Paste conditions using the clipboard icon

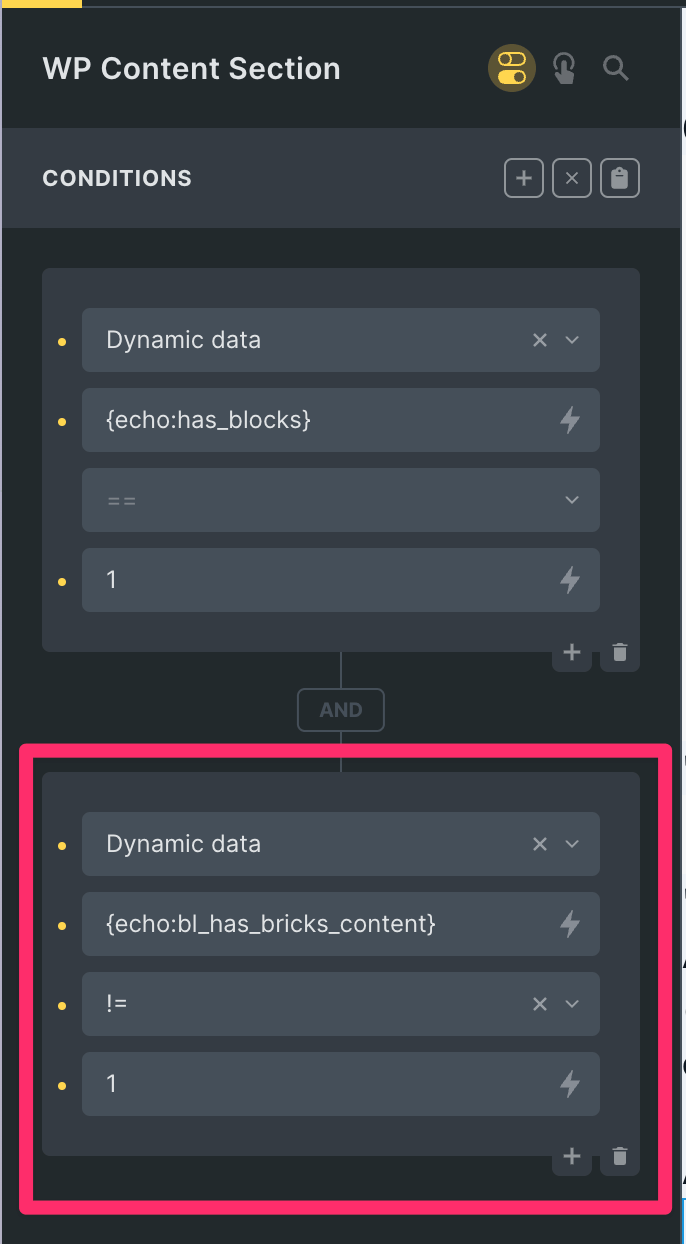click(x=620, y=179)
